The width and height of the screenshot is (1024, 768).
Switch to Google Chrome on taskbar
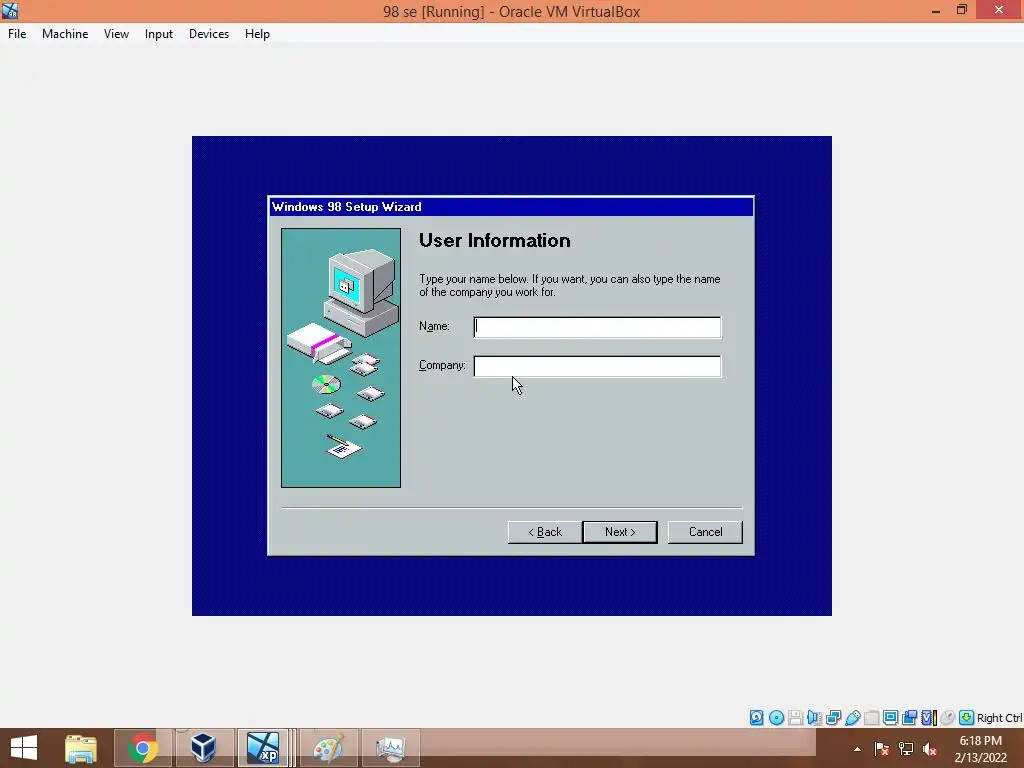[x=142, y=748]
